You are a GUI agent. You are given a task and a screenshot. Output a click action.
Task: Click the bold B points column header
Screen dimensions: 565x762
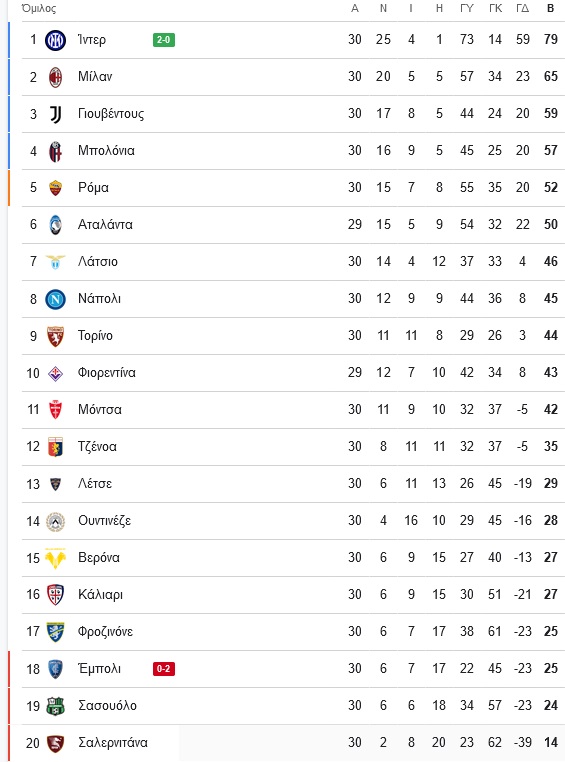tap(550, 8)
